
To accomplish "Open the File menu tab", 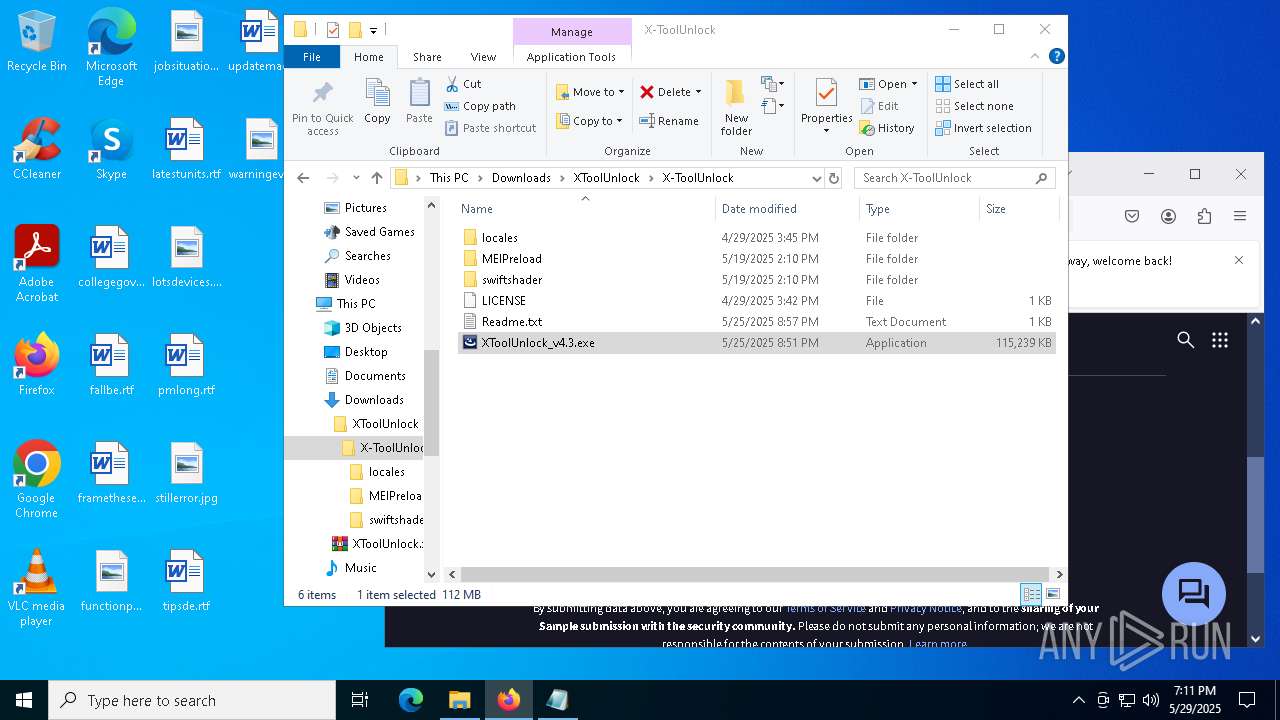I will [x=312, y=57].
